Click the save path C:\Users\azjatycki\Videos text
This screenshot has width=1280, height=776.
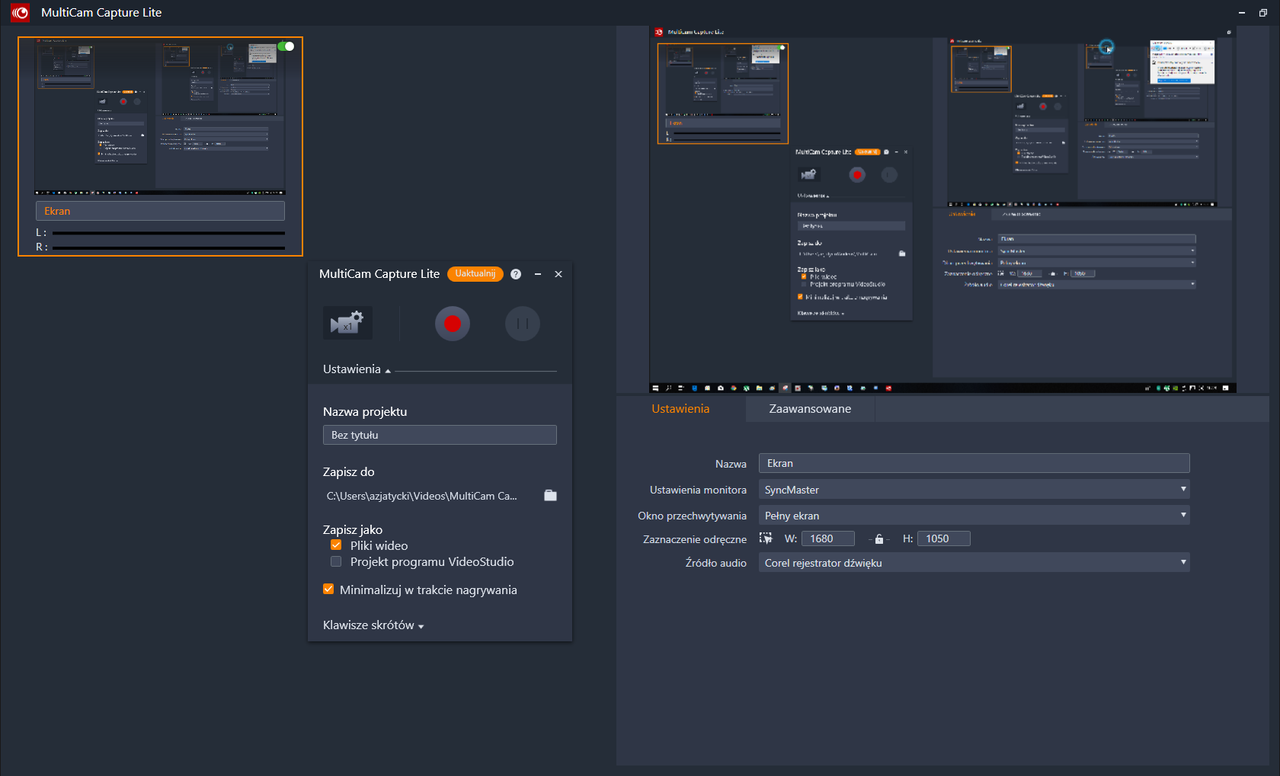pos(422,495)
